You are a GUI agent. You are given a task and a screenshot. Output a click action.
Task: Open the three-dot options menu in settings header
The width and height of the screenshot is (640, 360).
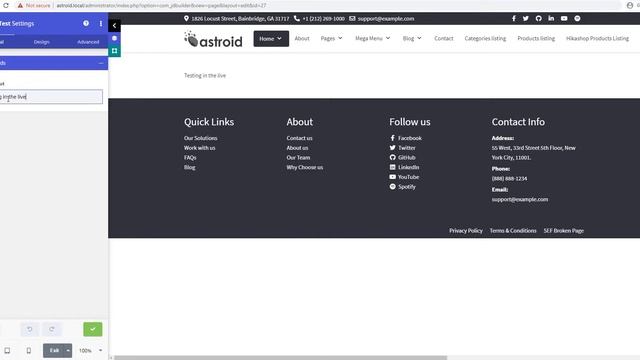coord(101,24)
